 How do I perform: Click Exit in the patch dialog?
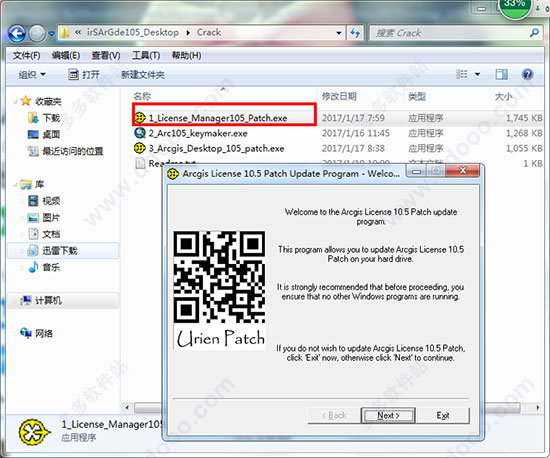443,415
